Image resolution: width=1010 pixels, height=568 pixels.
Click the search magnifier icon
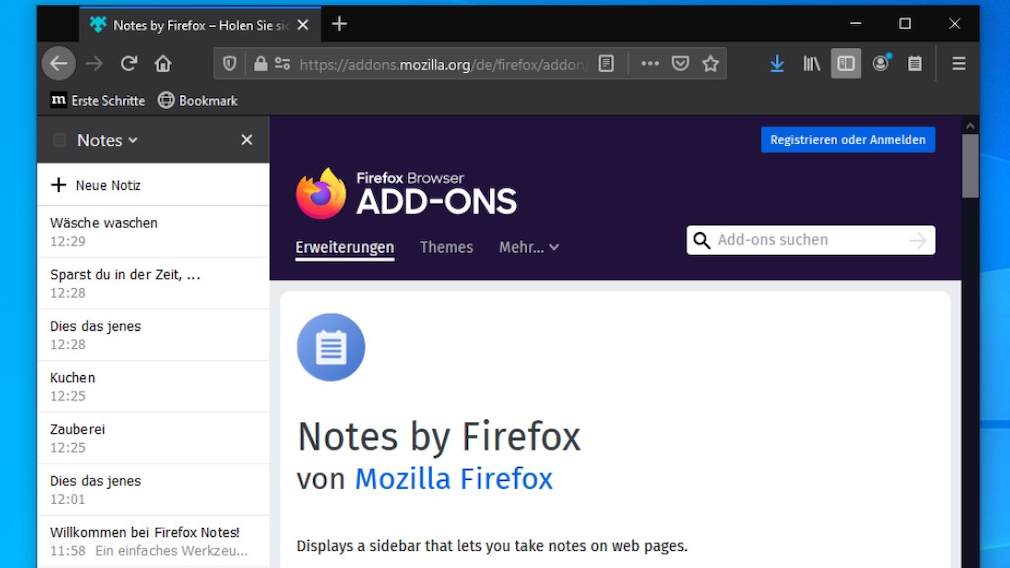(x=701, y=240)
